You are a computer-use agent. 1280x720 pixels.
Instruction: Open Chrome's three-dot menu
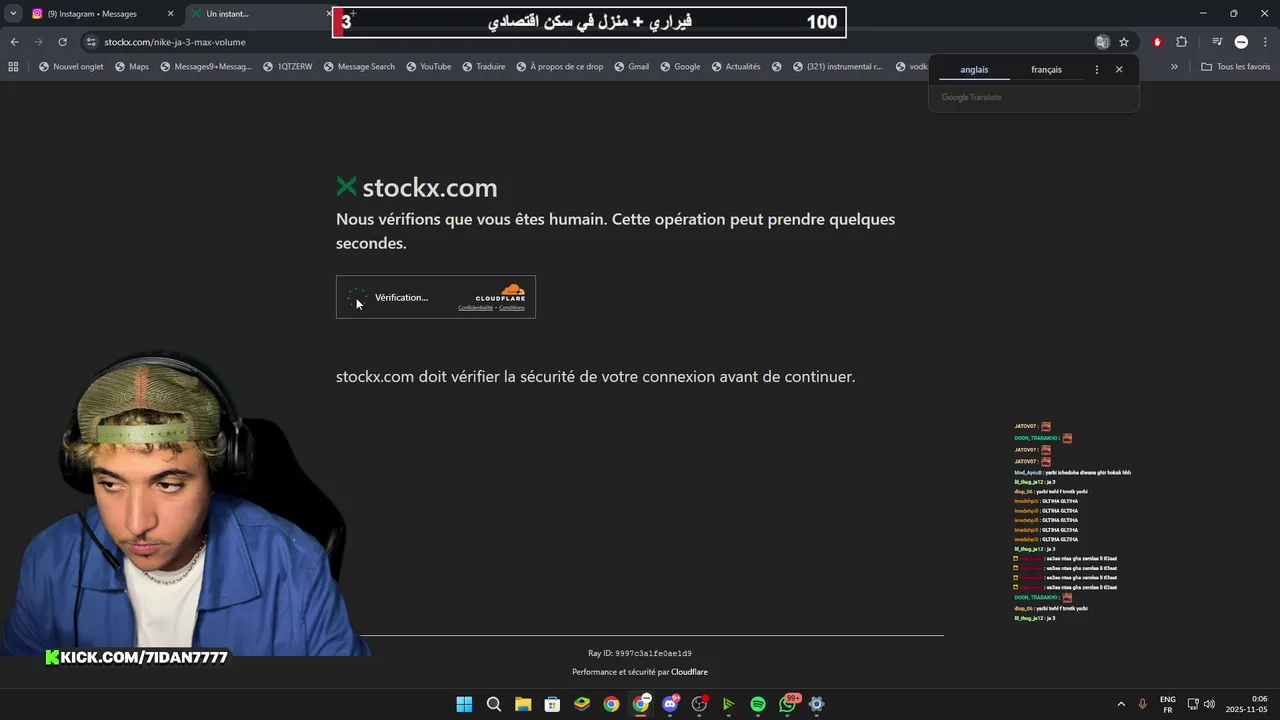click(1265, 42)
